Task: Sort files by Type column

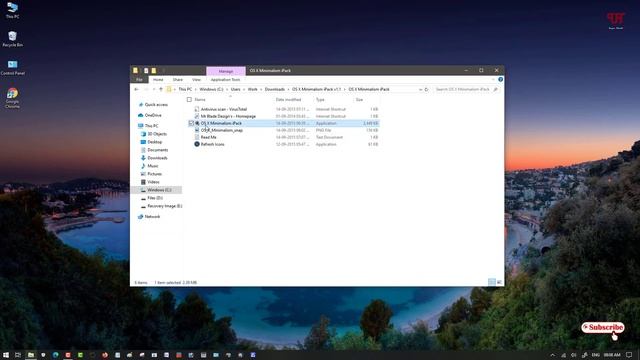Action: coord(320,100)
